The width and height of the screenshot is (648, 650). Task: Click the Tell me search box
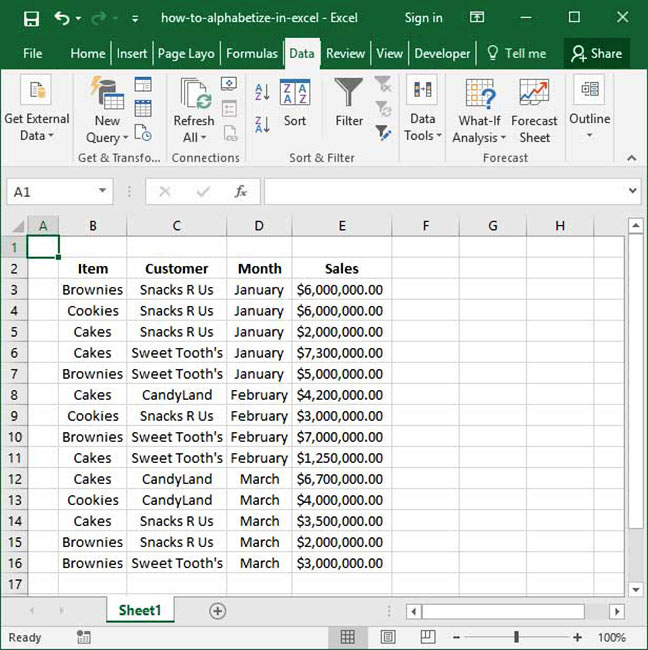pyautogui.click(x=516, y=53)
